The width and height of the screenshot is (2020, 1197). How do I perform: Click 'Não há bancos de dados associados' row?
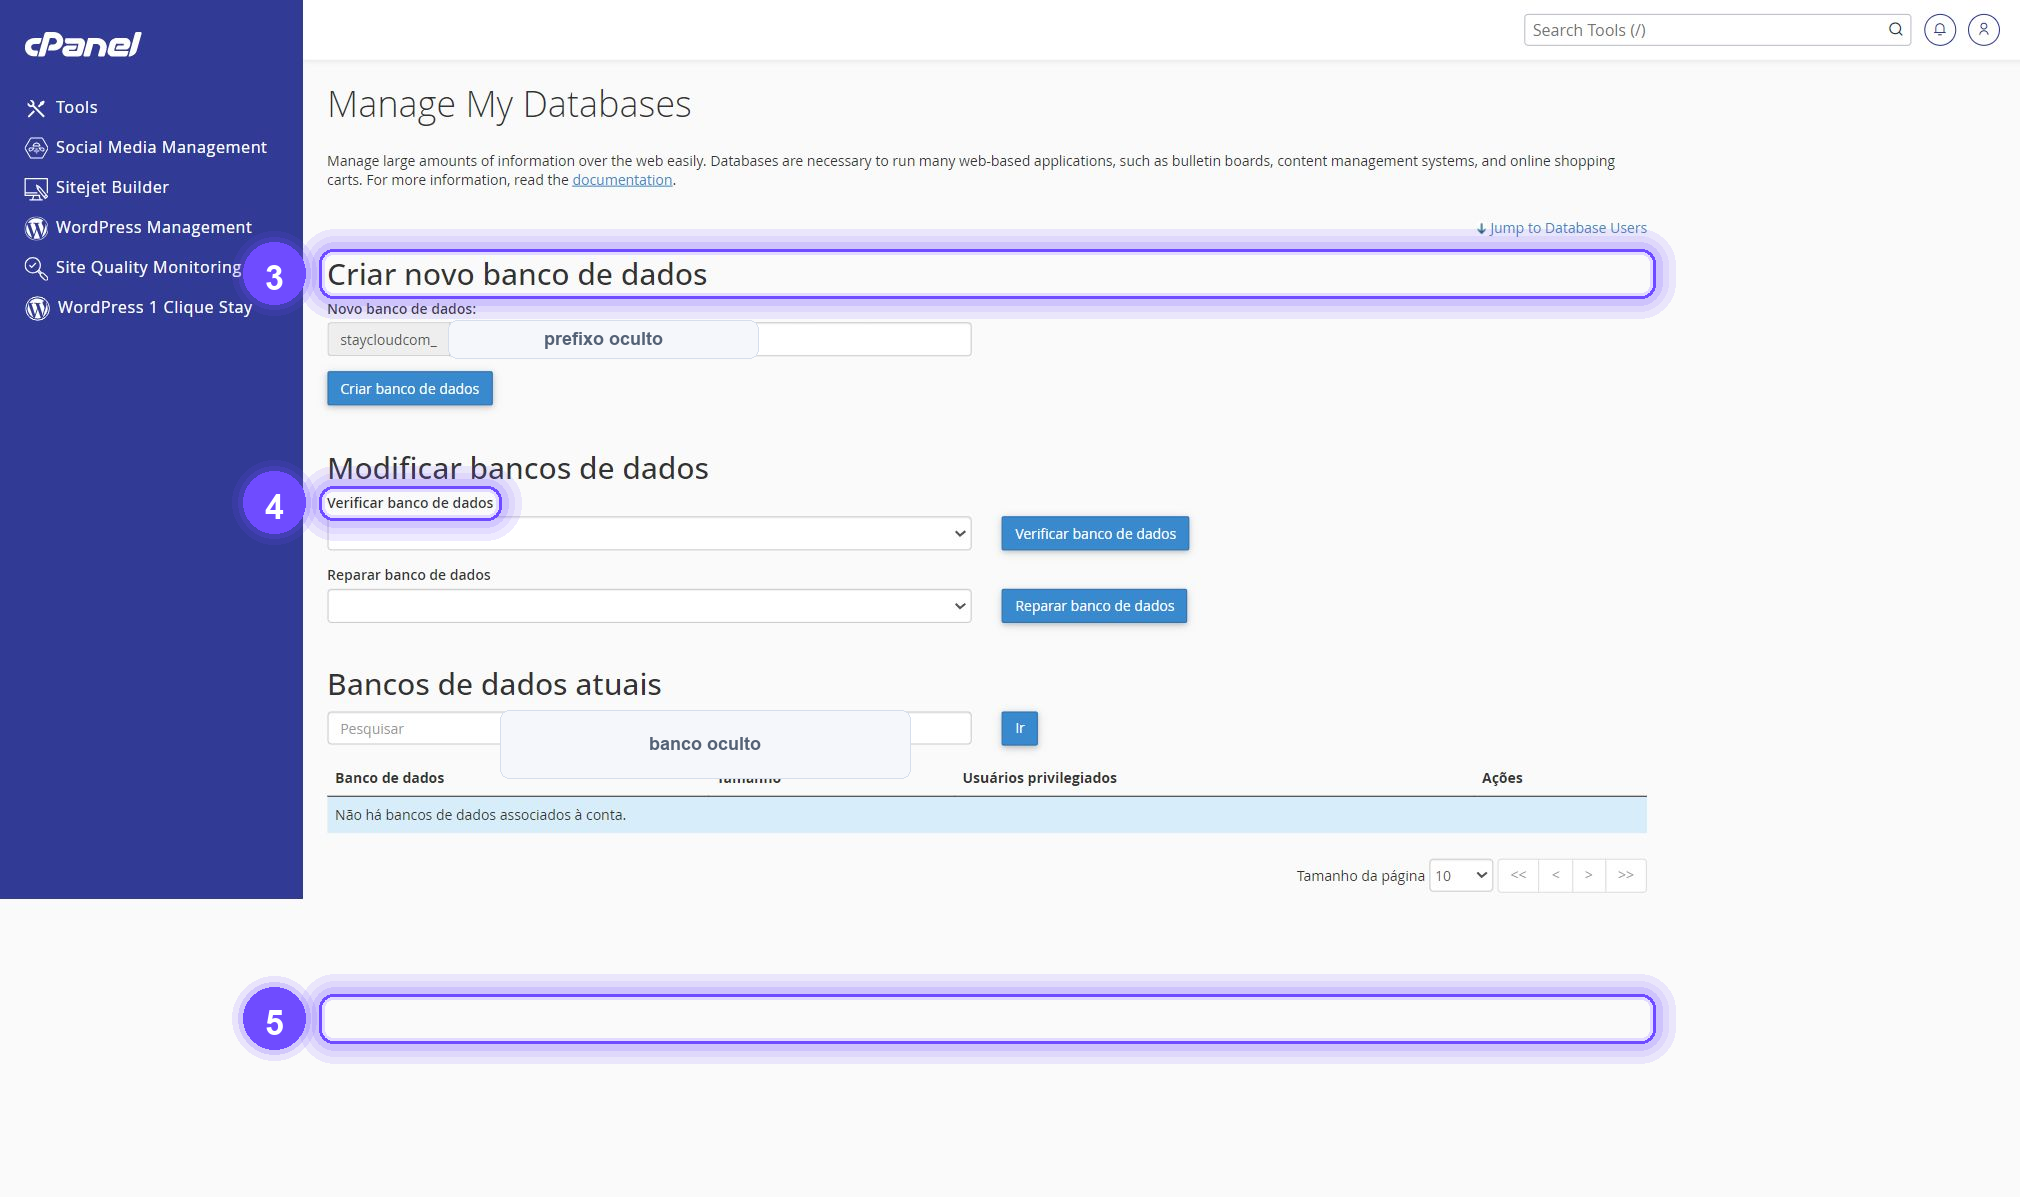[x=986, y=815]
